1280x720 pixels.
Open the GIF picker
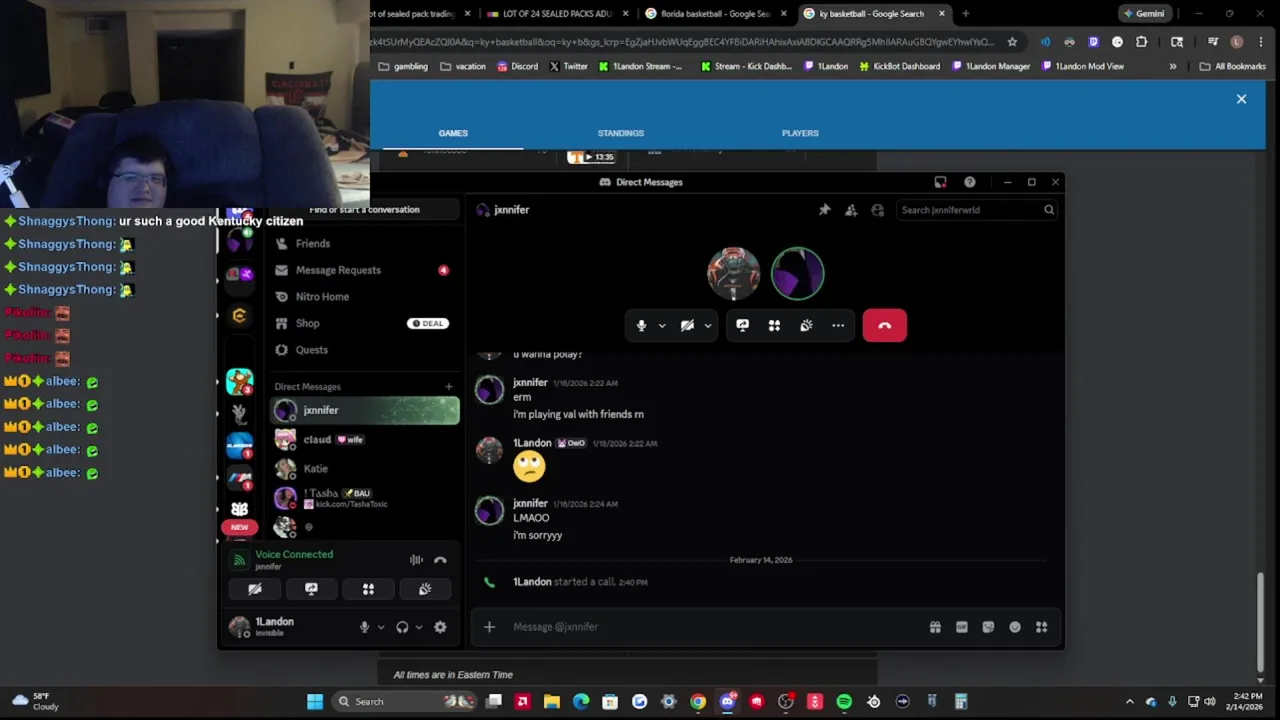click(x=962, y=627)
